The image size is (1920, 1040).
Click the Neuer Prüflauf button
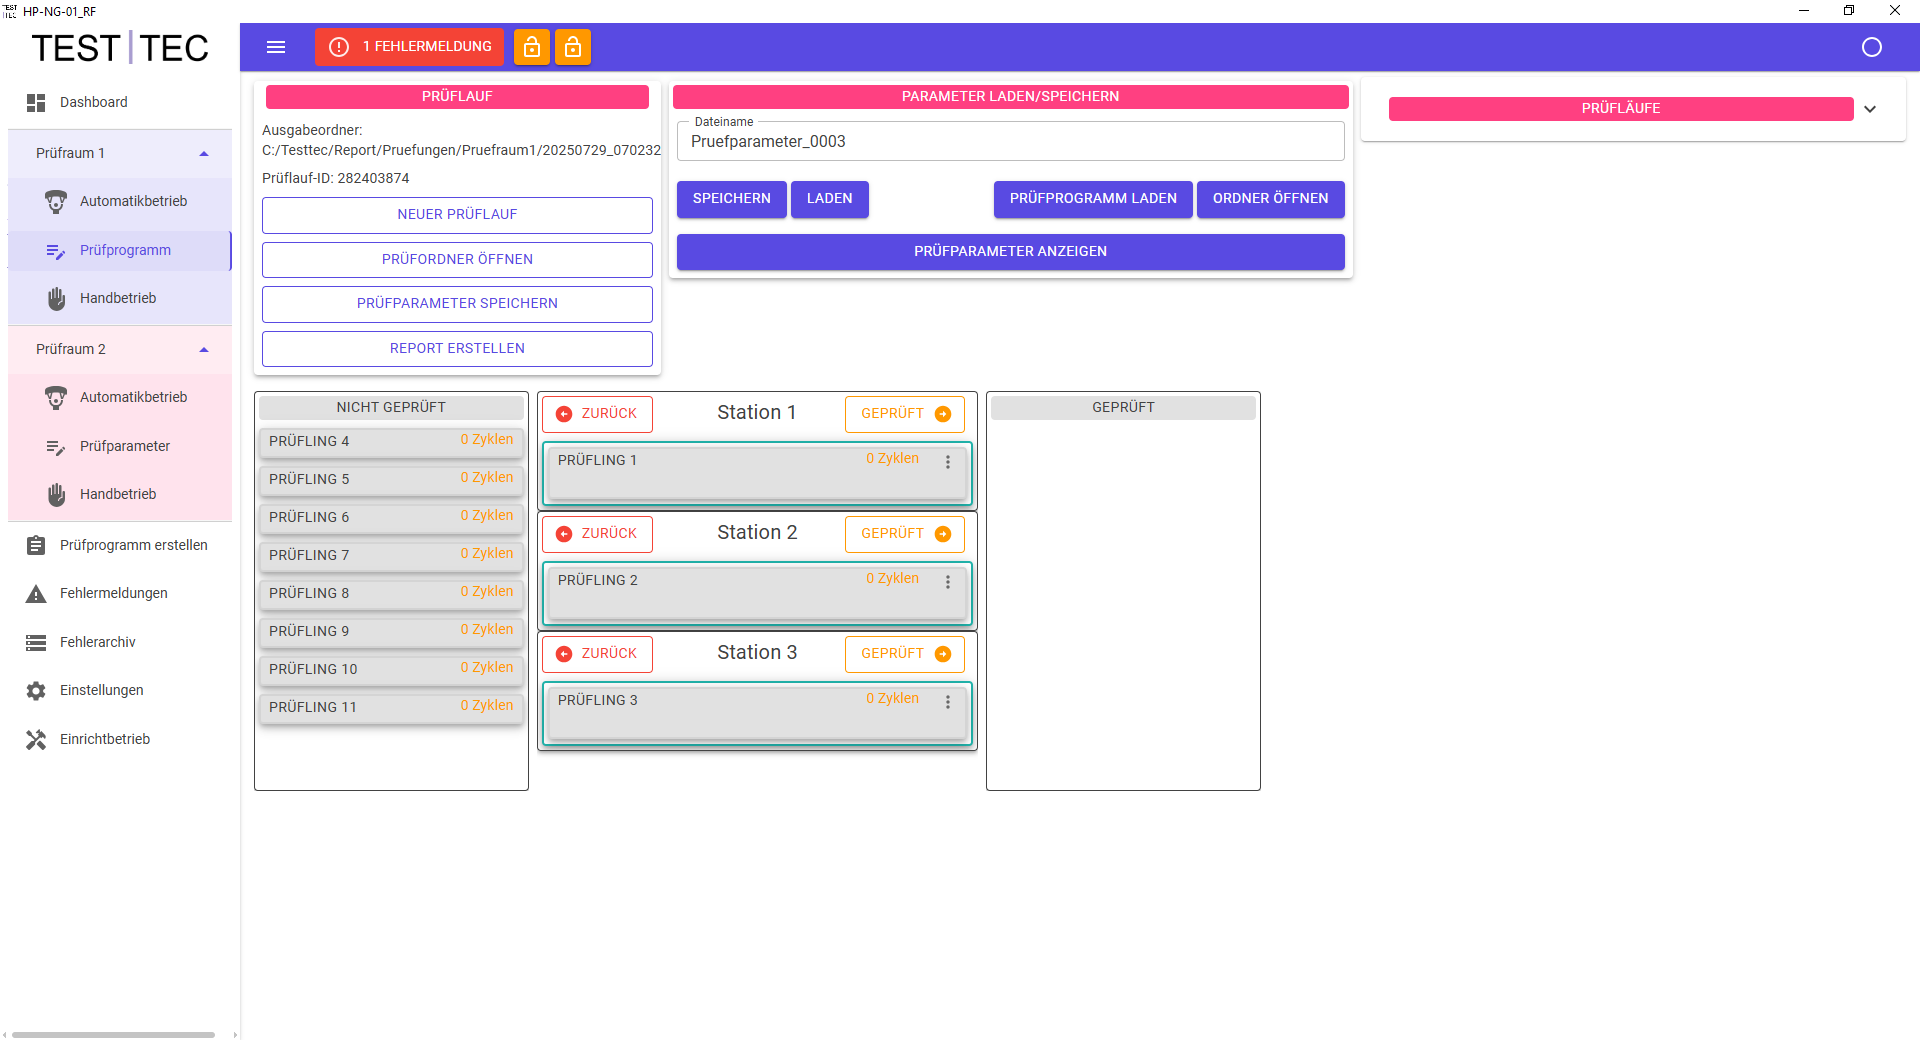point(457,215)
